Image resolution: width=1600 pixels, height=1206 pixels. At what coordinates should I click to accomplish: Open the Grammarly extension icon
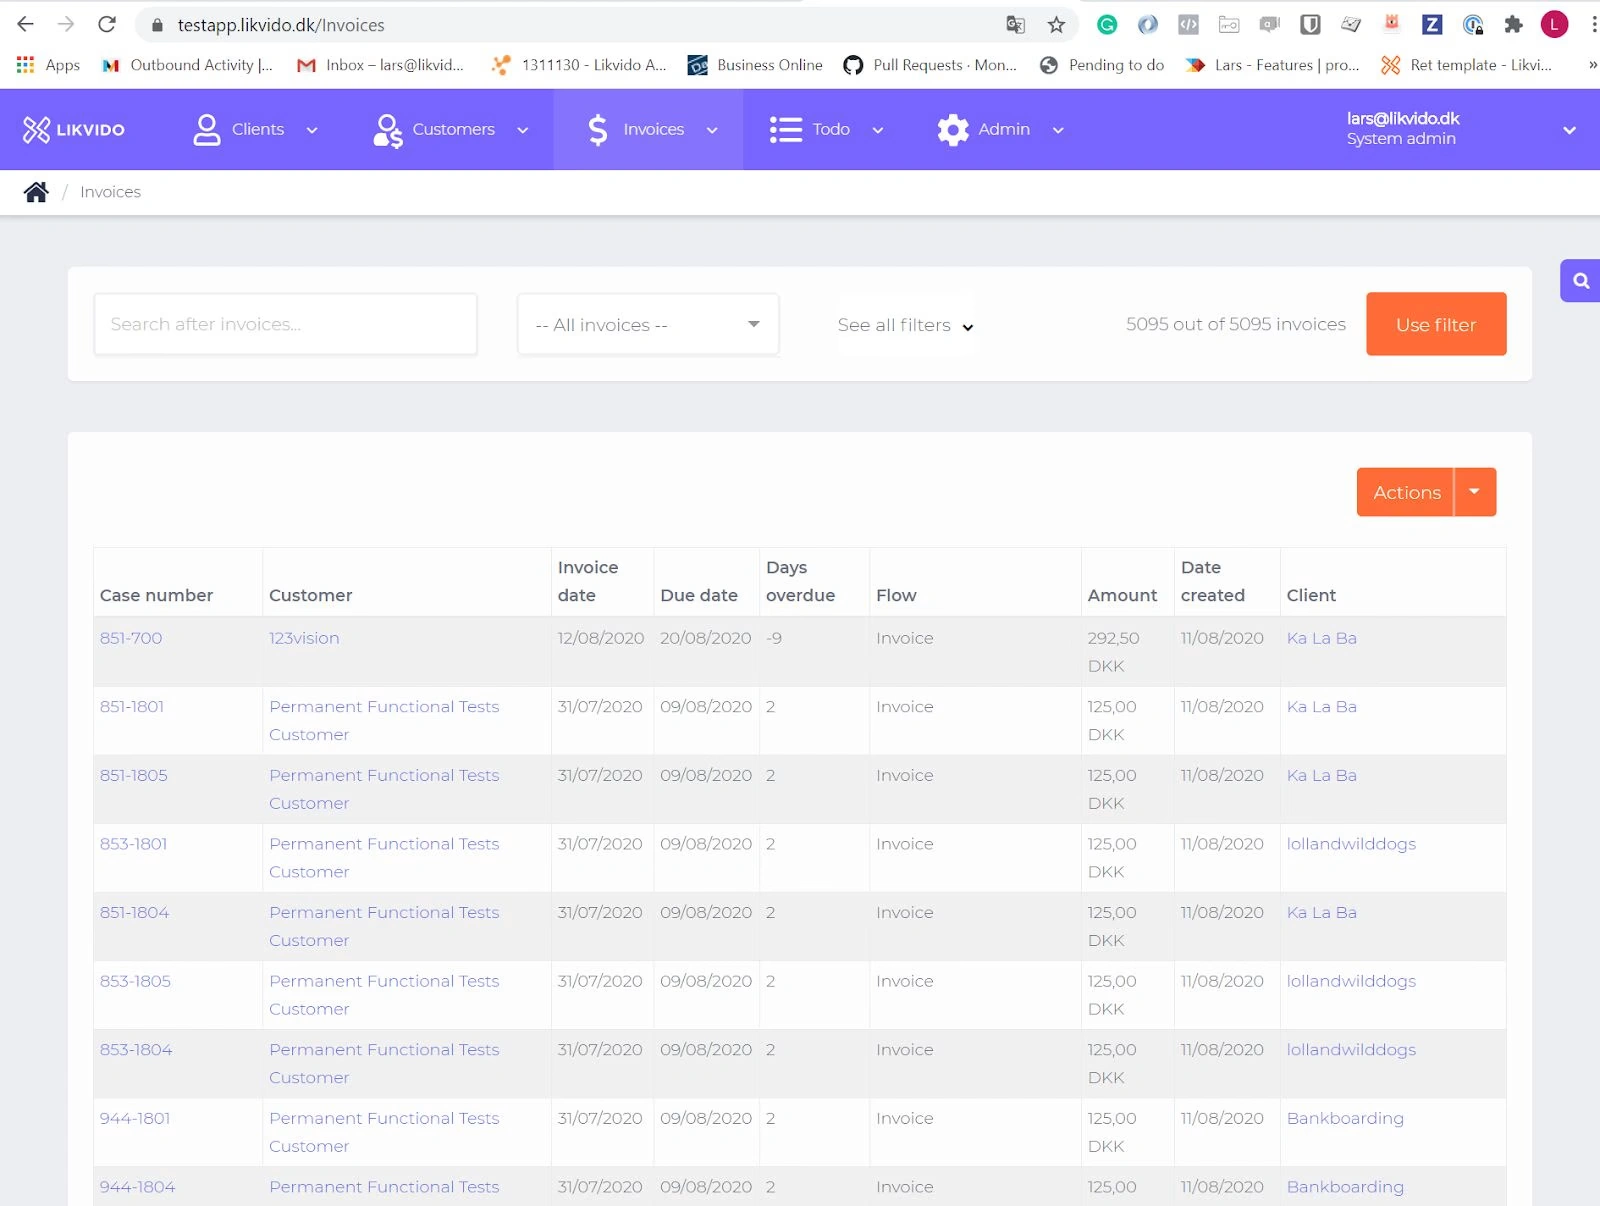click(1107, 25)
